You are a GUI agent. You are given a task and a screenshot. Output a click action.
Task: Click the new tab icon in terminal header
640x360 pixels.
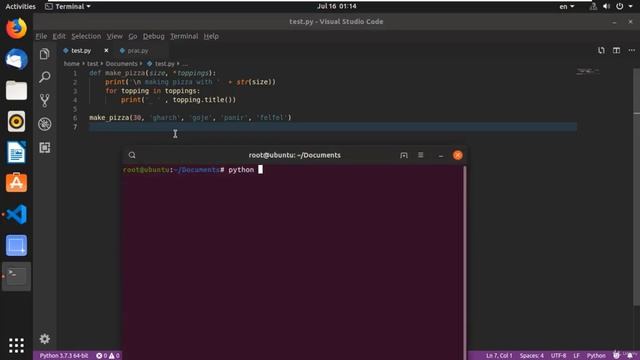point(404,155)
